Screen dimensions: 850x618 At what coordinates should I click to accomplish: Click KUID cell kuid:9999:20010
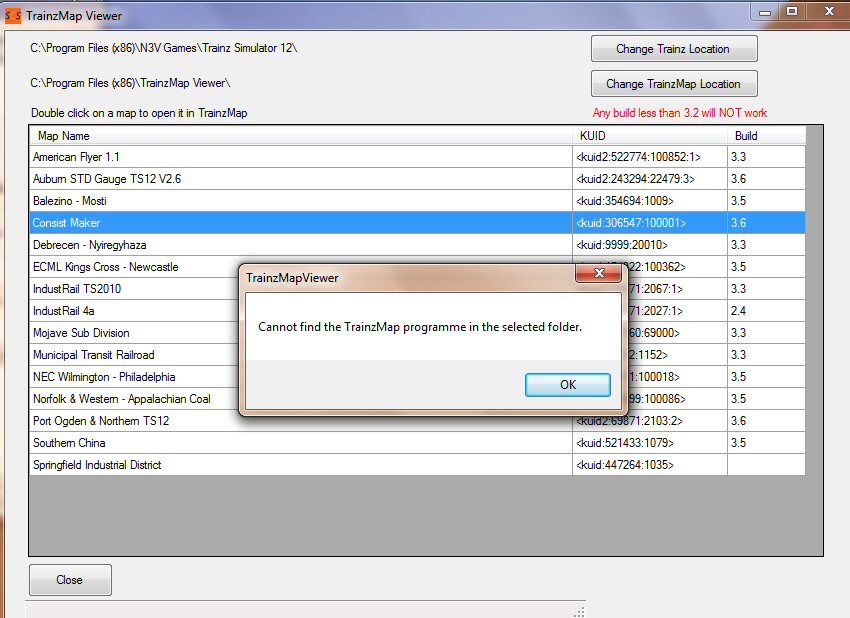650,244
